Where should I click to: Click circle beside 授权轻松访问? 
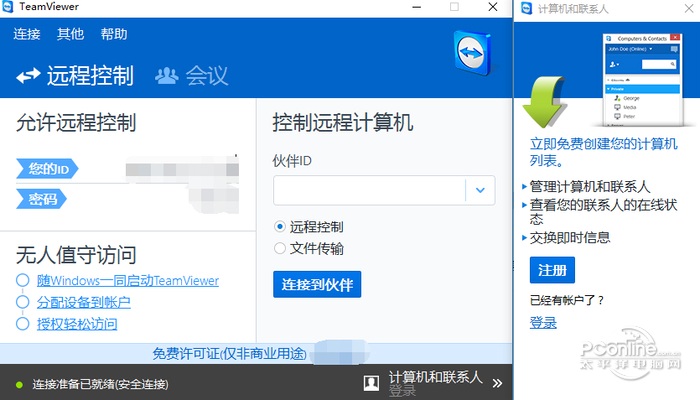(22, 324)
